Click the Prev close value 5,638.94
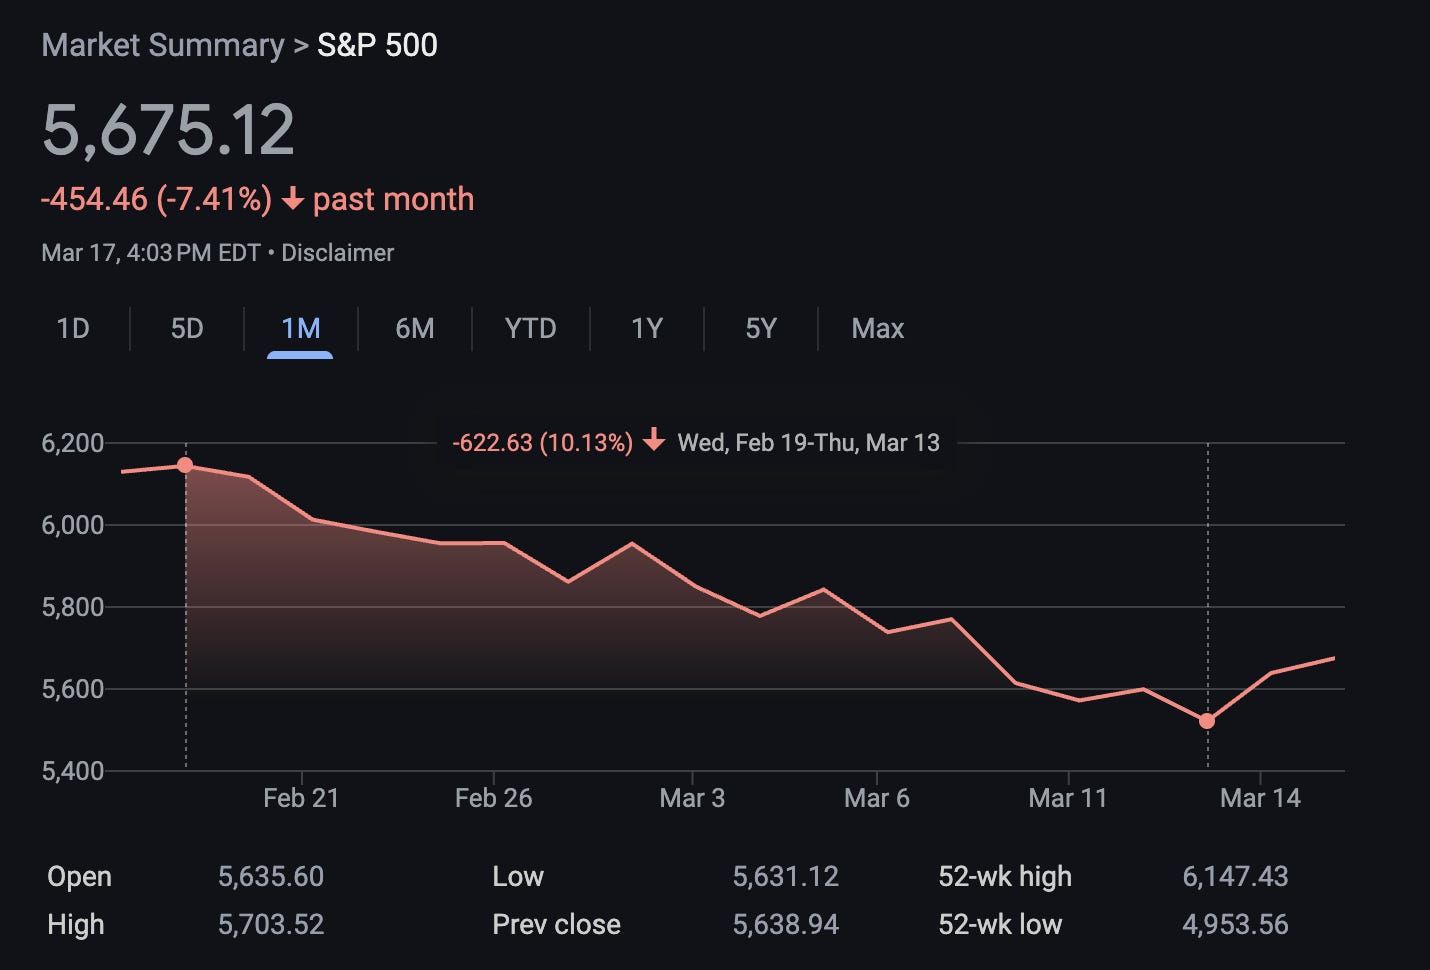The height and width of the screenshot is (970, 1430). (x=785, y=924)
